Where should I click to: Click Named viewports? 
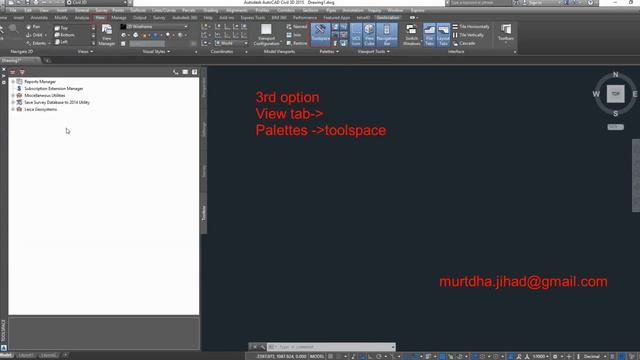tap(297, 27)
